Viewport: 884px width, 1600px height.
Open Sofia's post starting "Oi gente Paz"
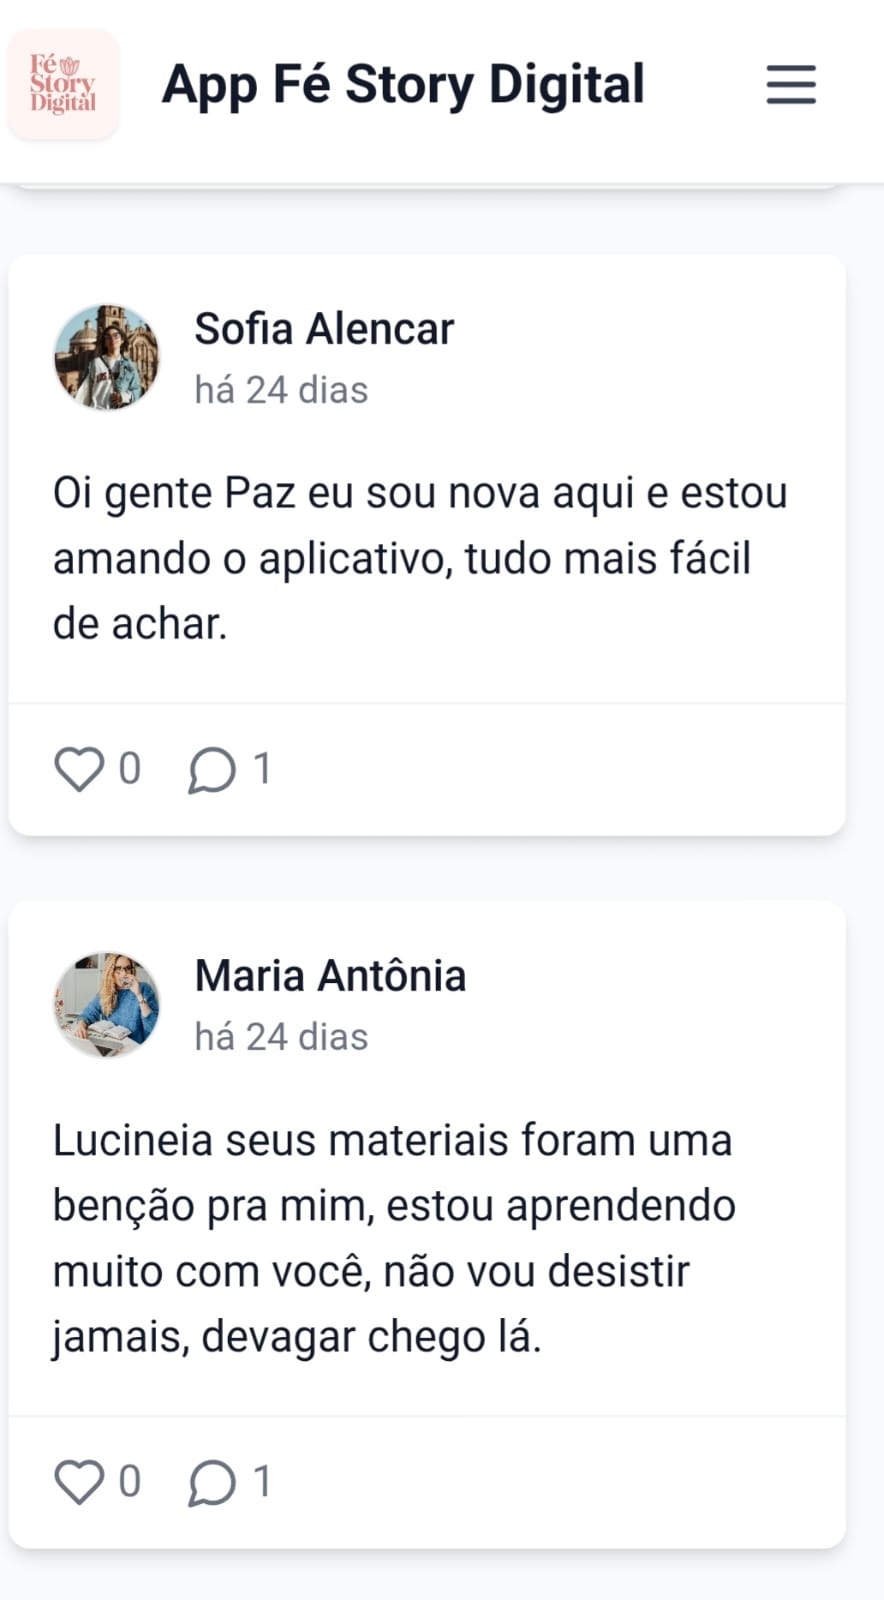tap(420, 558)
